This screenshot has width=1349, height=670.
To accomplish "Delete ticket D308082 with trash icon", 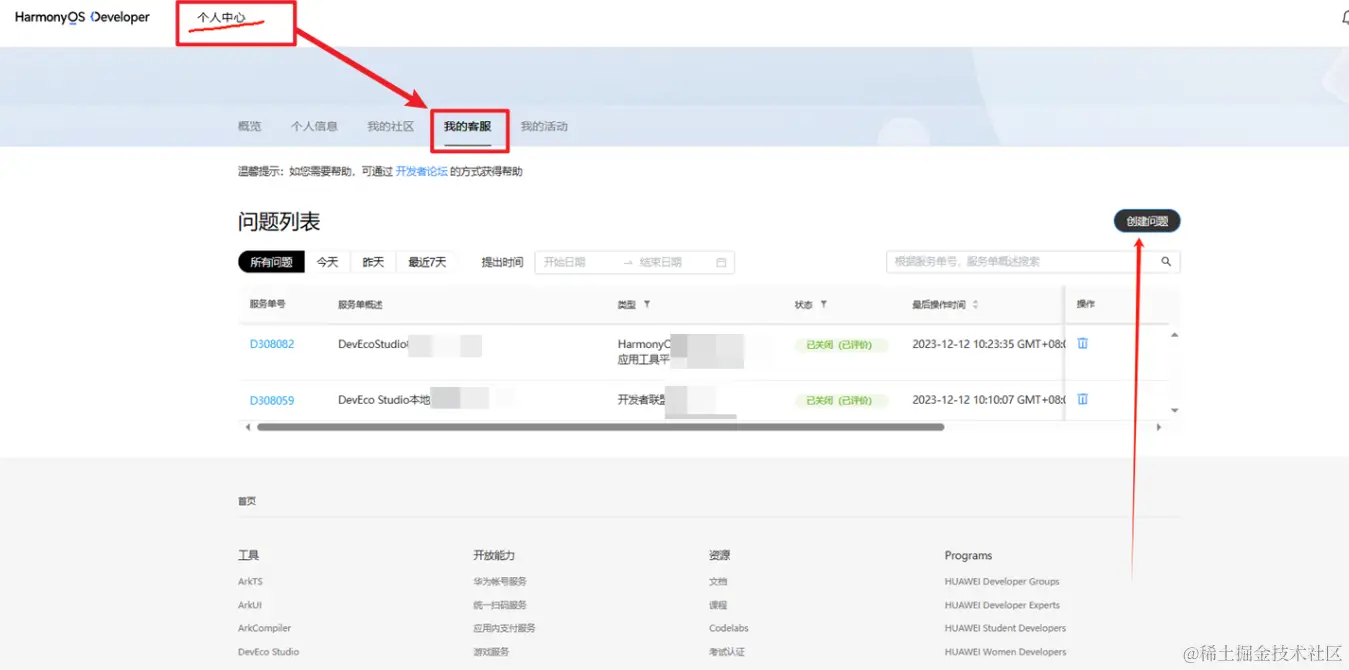I will point(1082,343).
